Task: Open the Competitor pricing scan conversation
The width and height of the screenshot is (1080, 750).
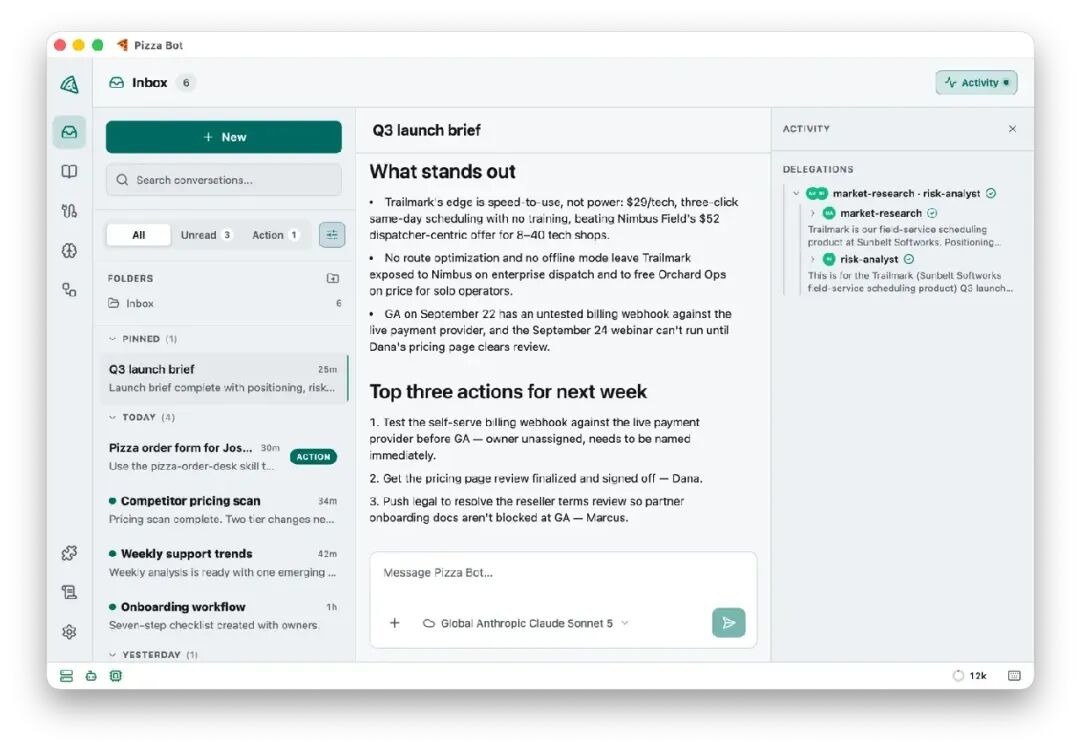Action: tap(224, 510)
